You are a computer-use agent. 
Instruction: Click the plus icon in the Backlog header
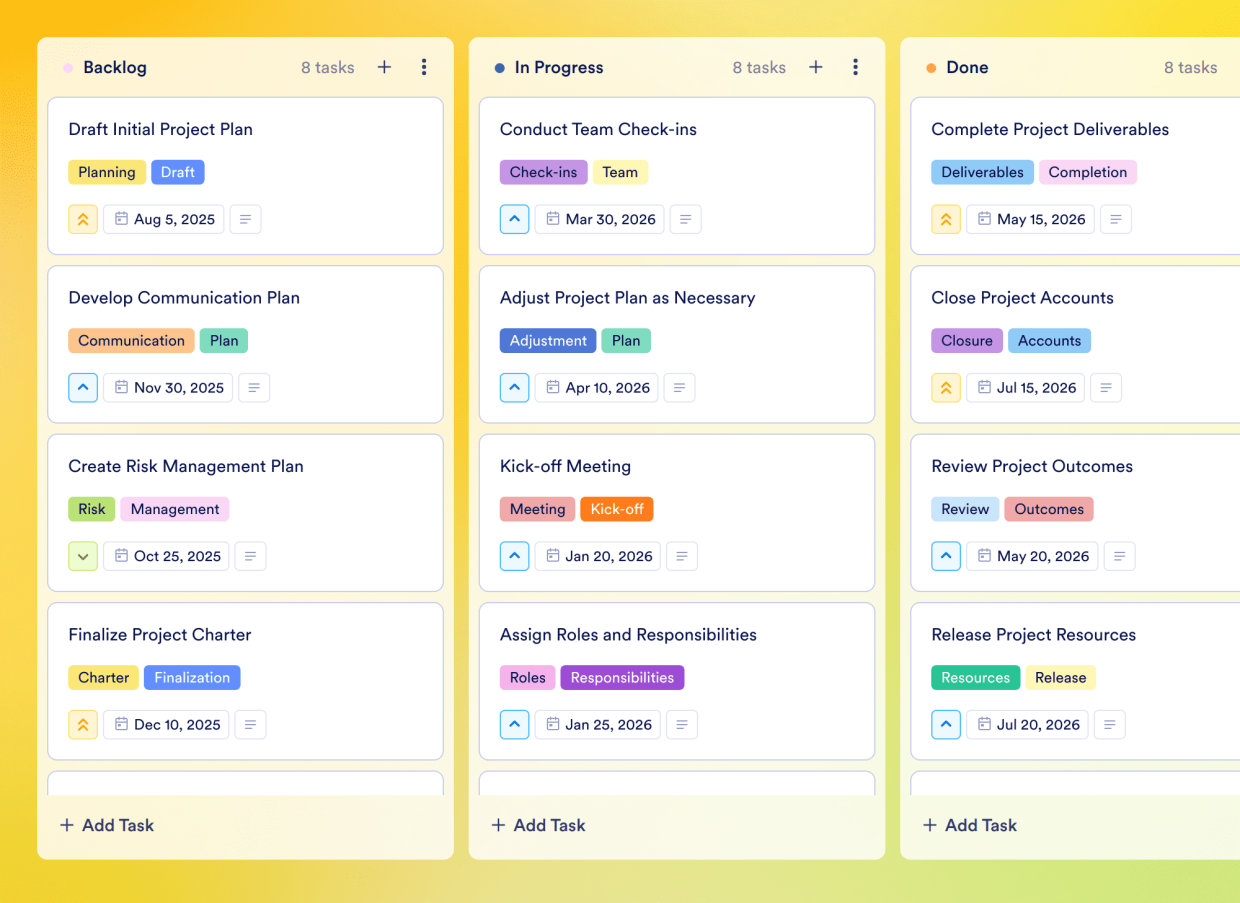tap(384, 67)
